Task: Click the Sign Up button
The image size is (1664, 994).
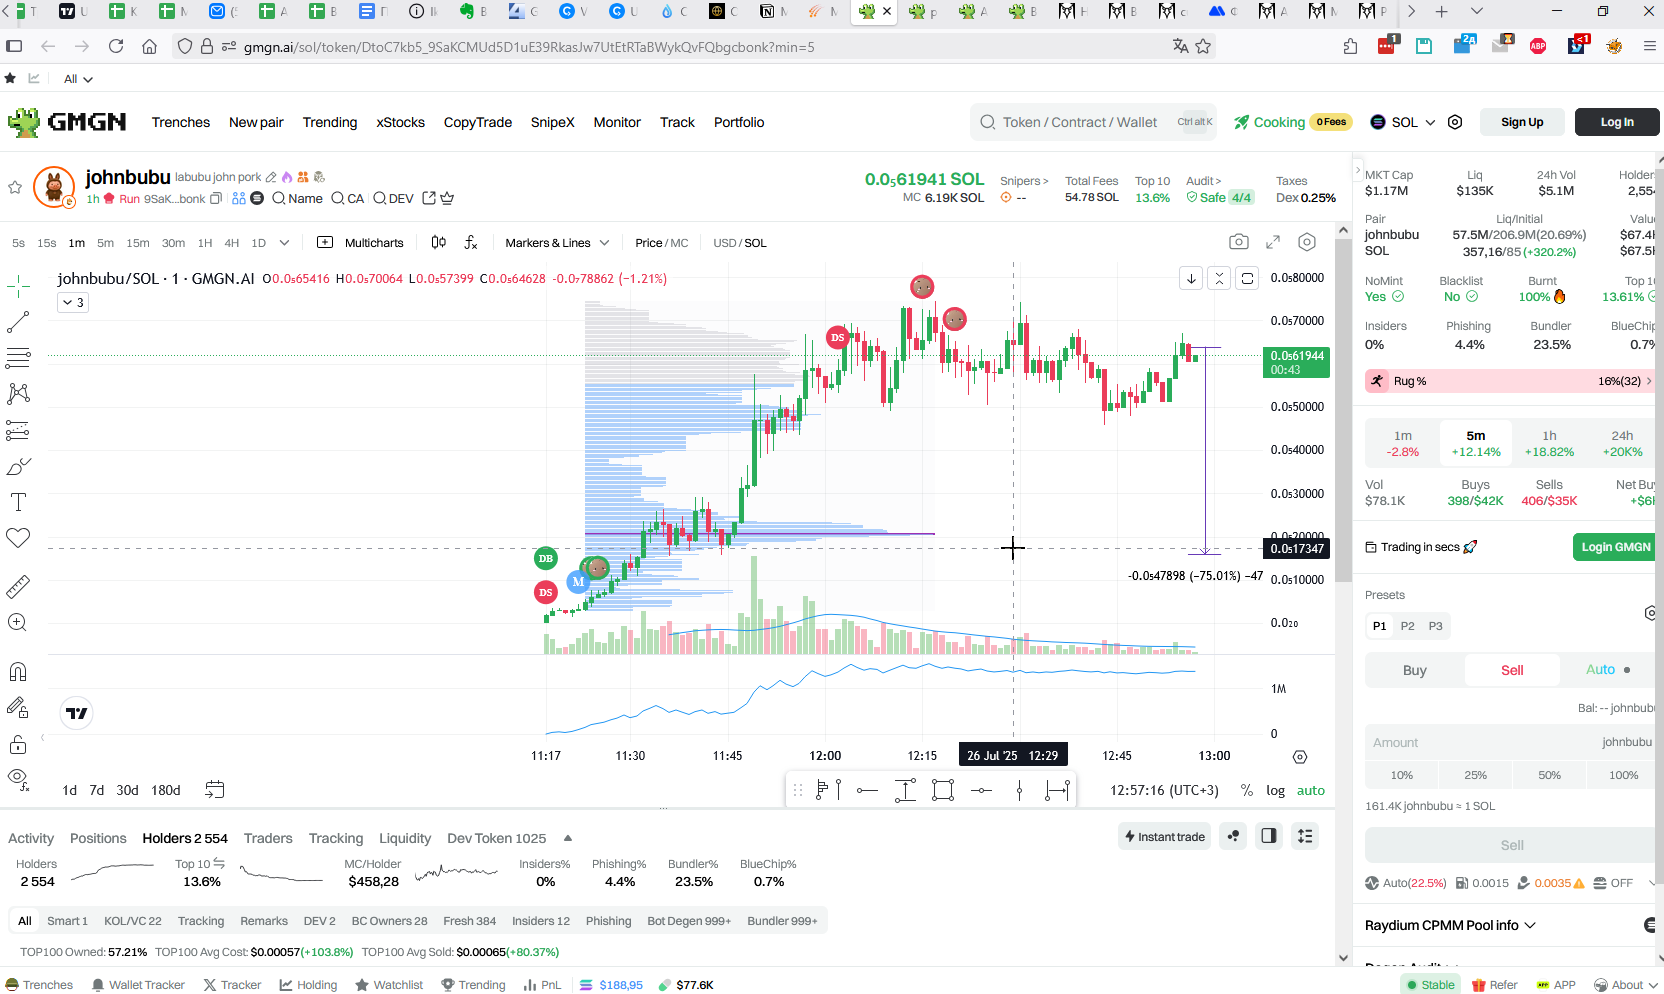Action: click(x=1522, y=122)
